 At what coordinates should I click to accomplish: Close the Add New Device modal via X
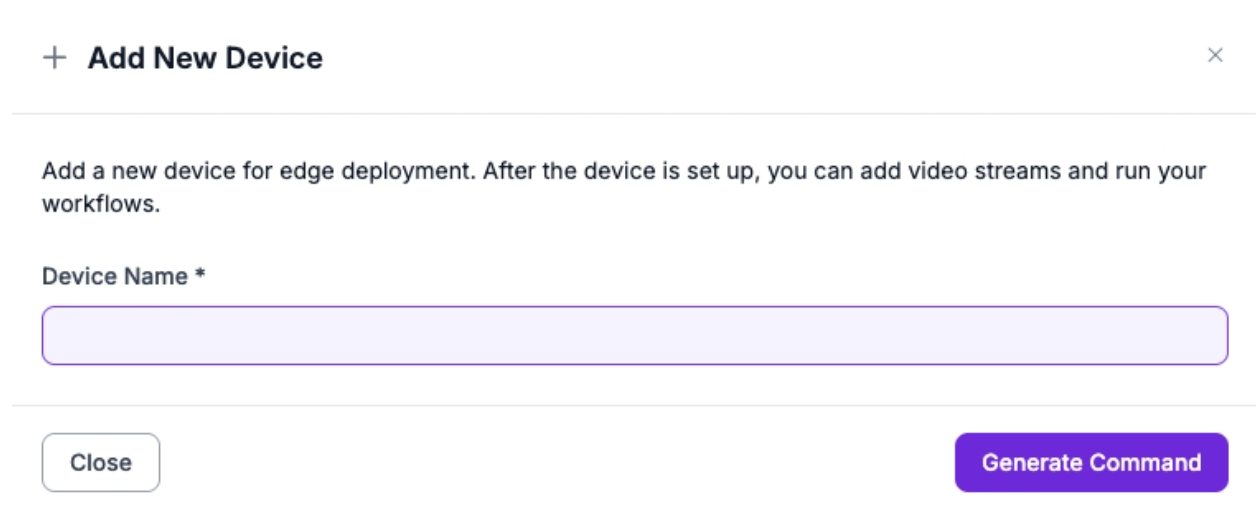[1215, 56]
